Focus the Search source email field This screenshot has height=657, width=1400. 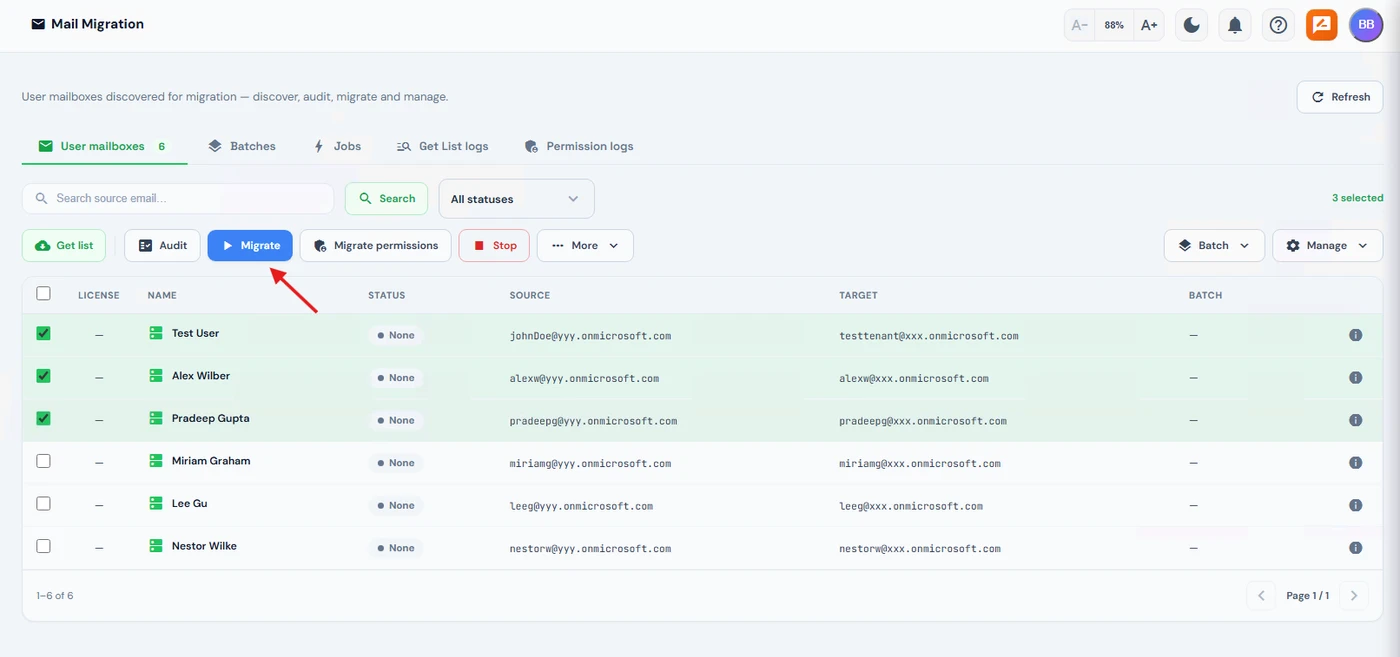pyautogui.click(x=178, y=199)
